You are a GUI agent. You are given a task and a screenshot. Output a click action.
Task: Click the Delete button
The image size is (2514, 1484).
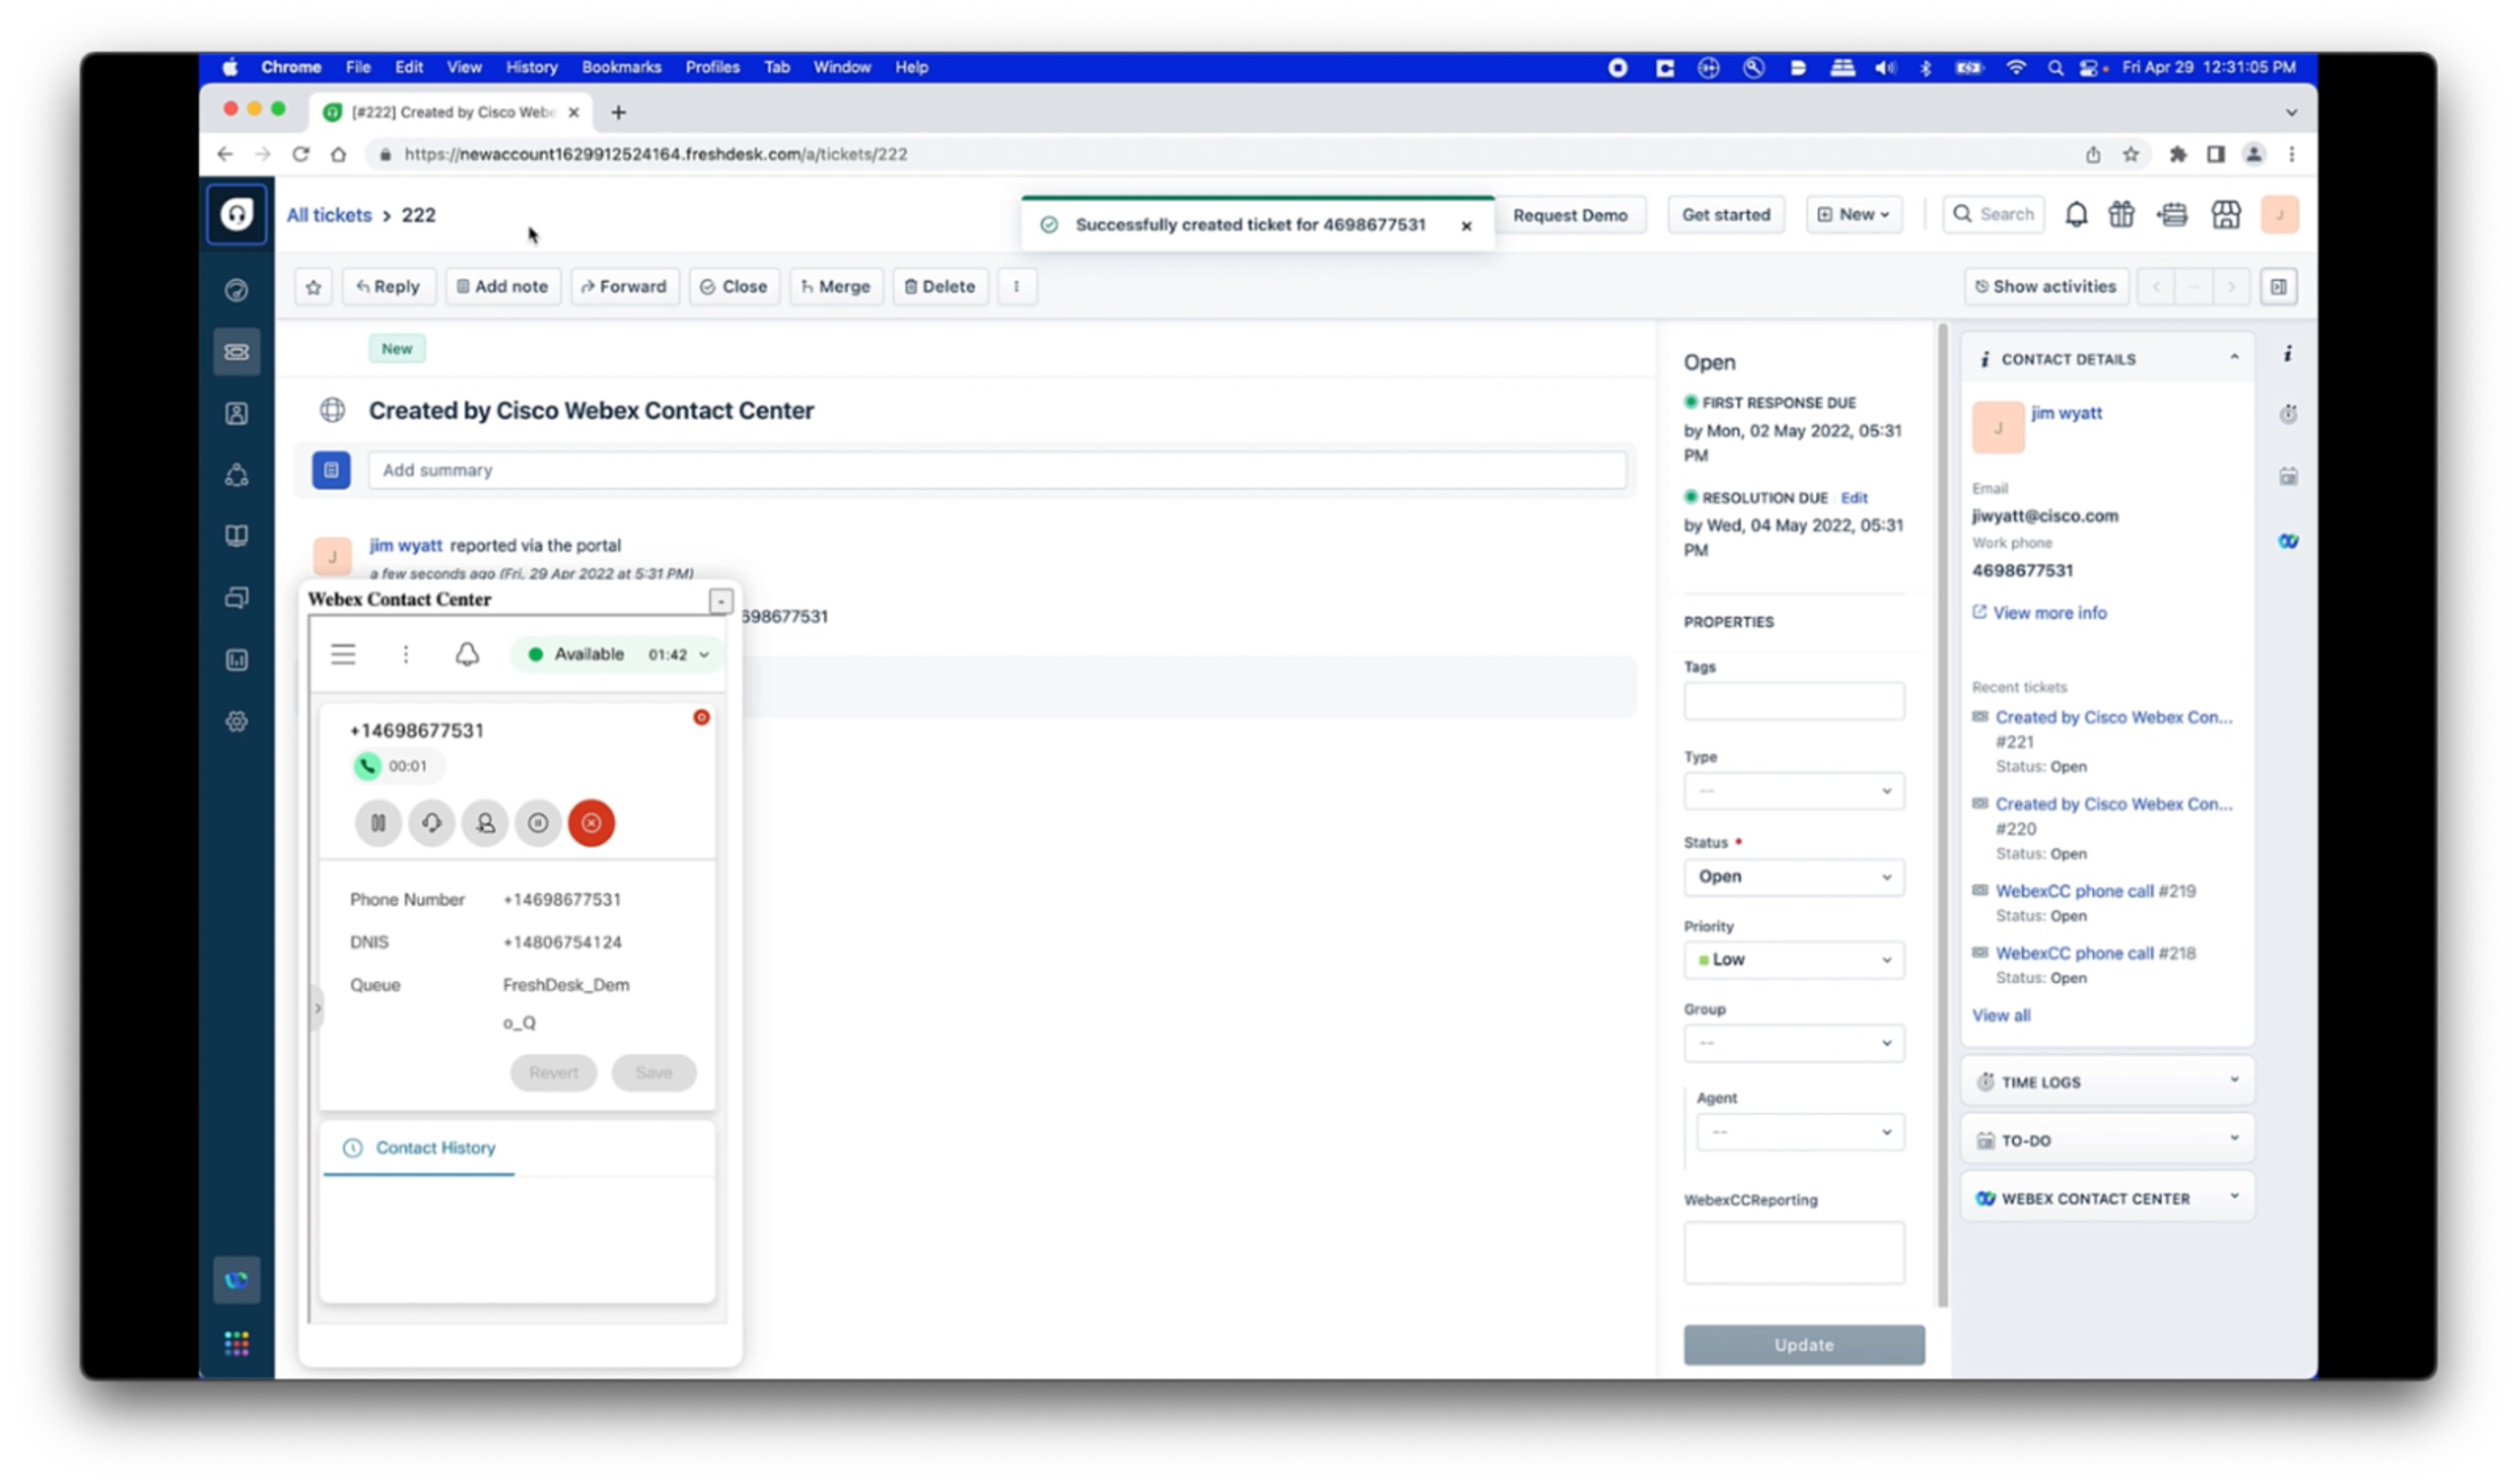pyautogui.click(x=940, y=287)
